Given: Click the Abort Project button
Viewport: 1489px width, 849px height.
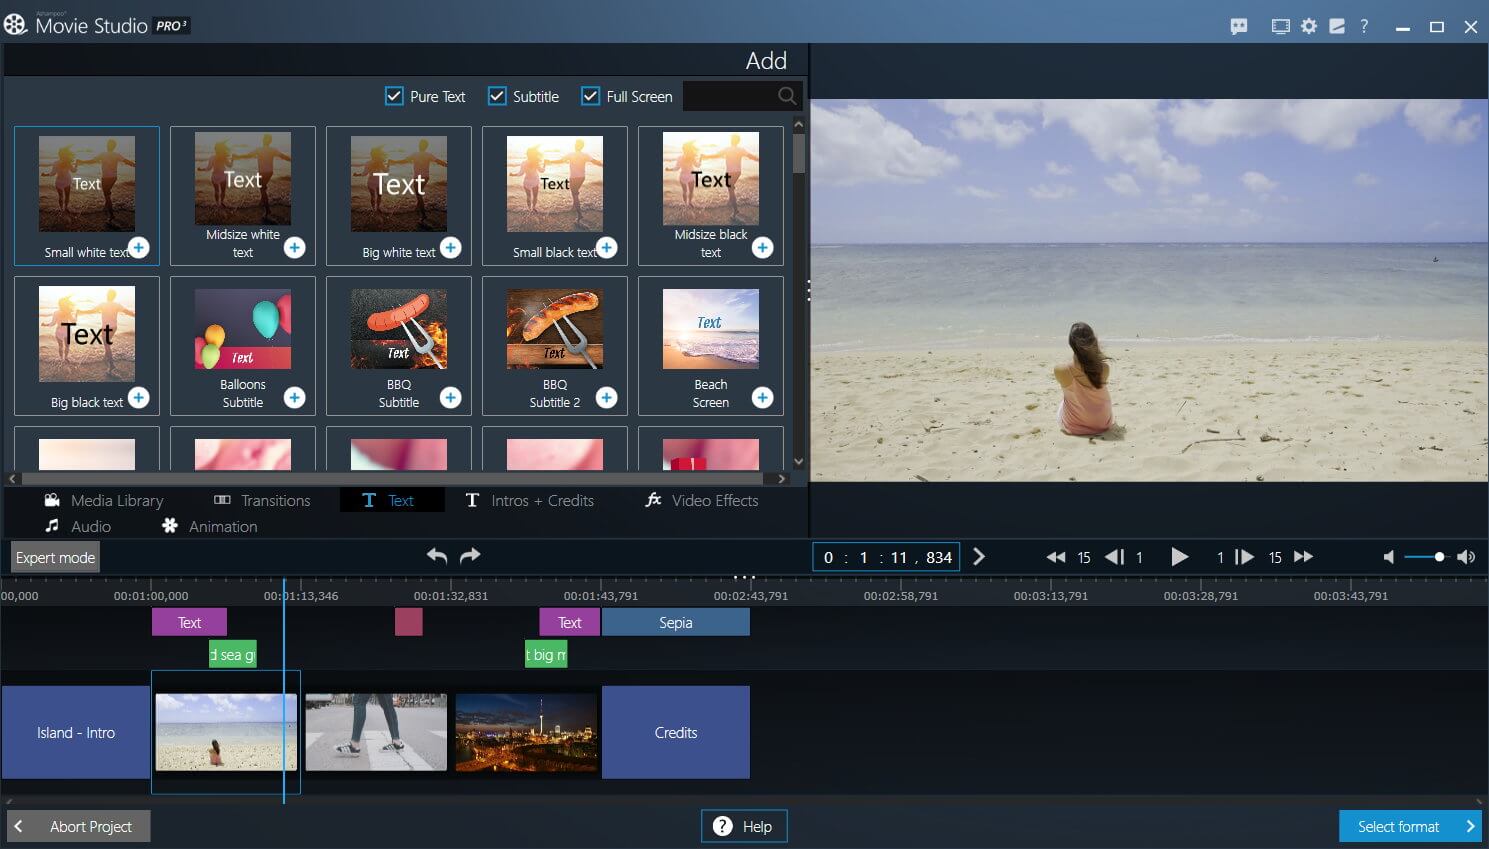Looking at the screenshot, I should pos(77,826).
